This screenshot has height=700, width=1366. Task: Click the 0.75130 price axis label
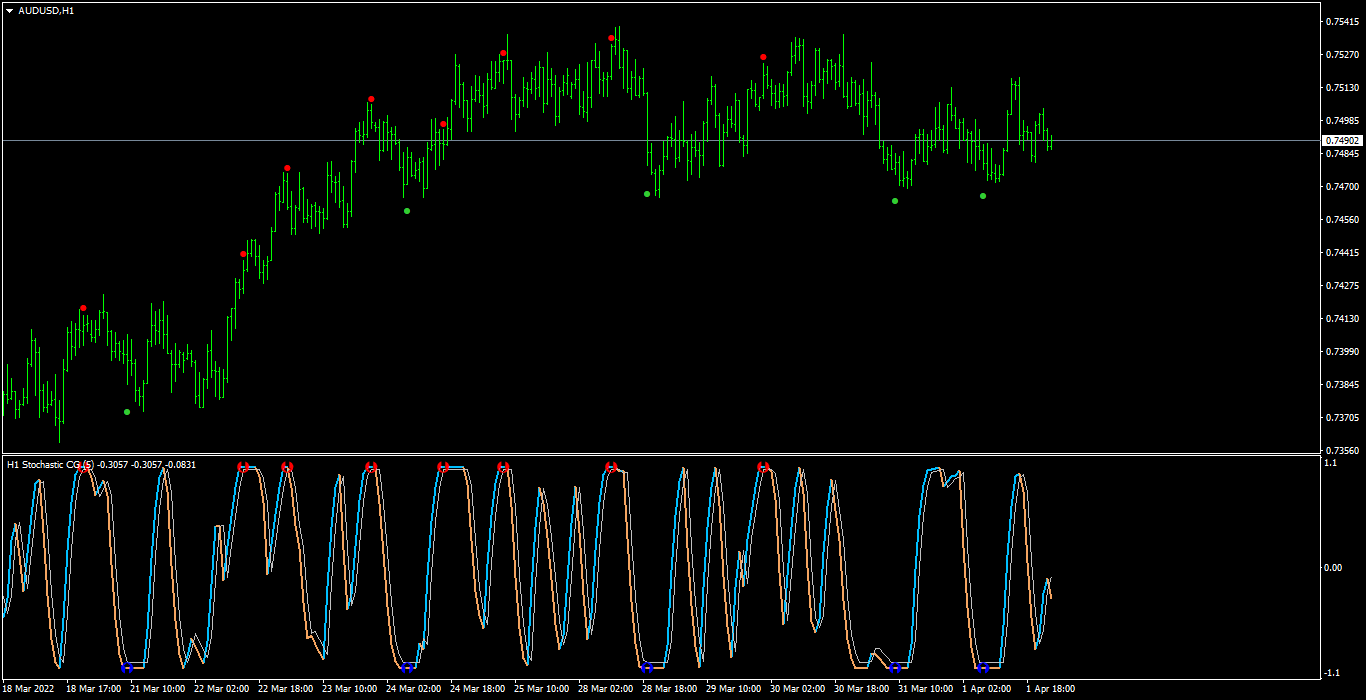tap(1341, 88)
